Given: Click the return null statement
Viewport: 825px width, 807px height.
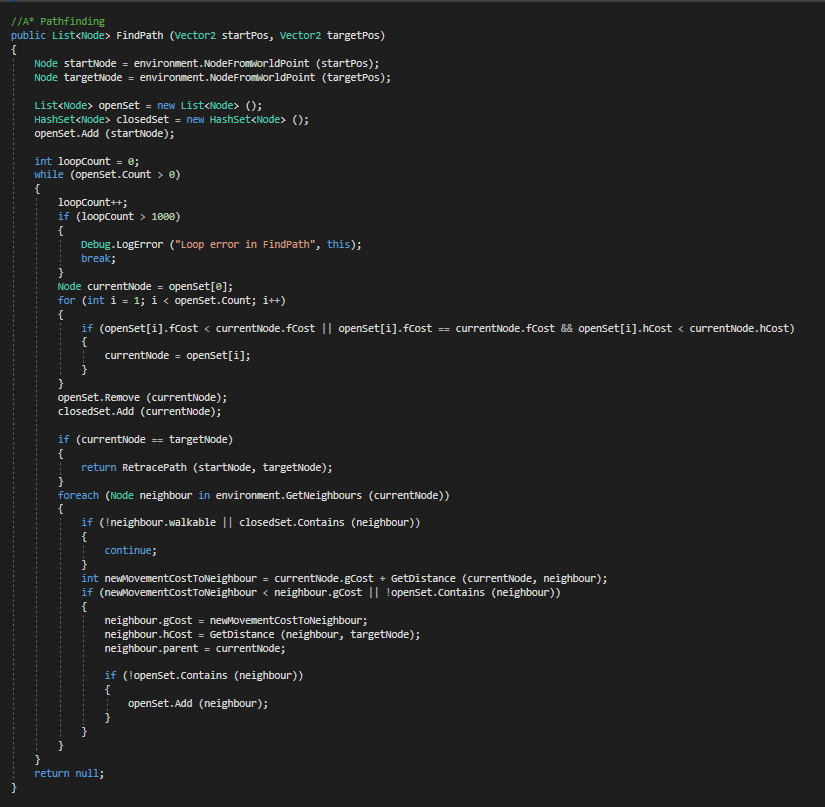Looking at the screenshot, I should [68, 773].
